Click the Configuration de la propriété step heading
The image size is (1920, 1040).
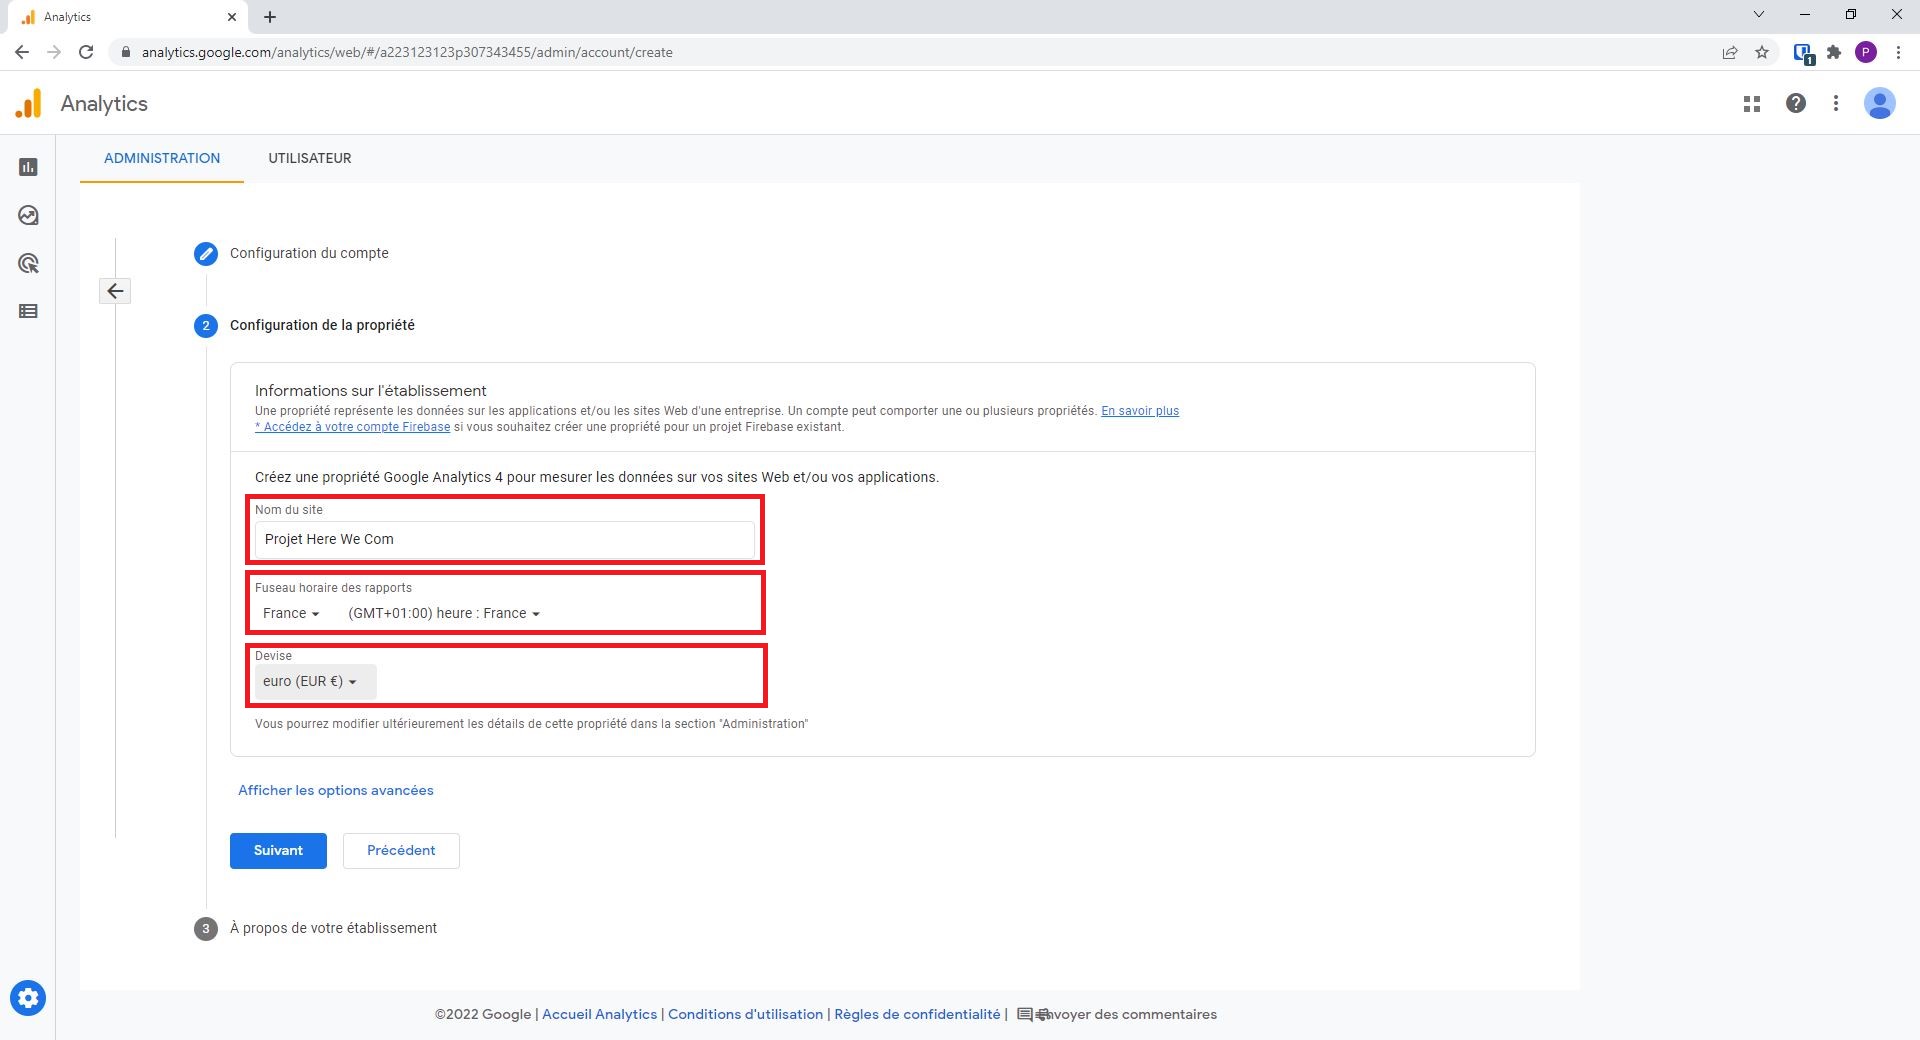[322, 325]
